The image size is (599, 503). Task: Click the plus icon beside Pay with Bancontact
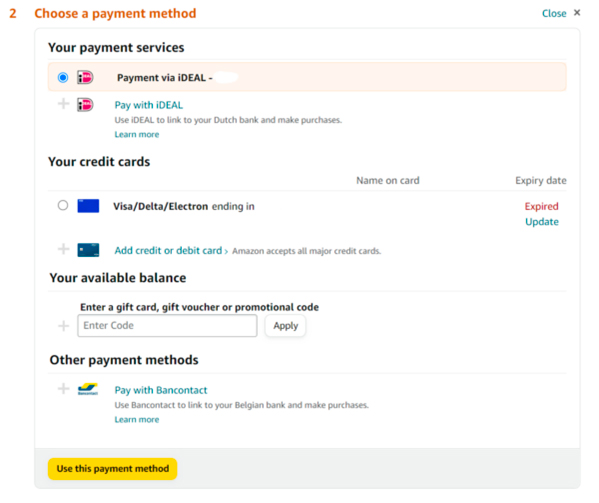point(63,389)
